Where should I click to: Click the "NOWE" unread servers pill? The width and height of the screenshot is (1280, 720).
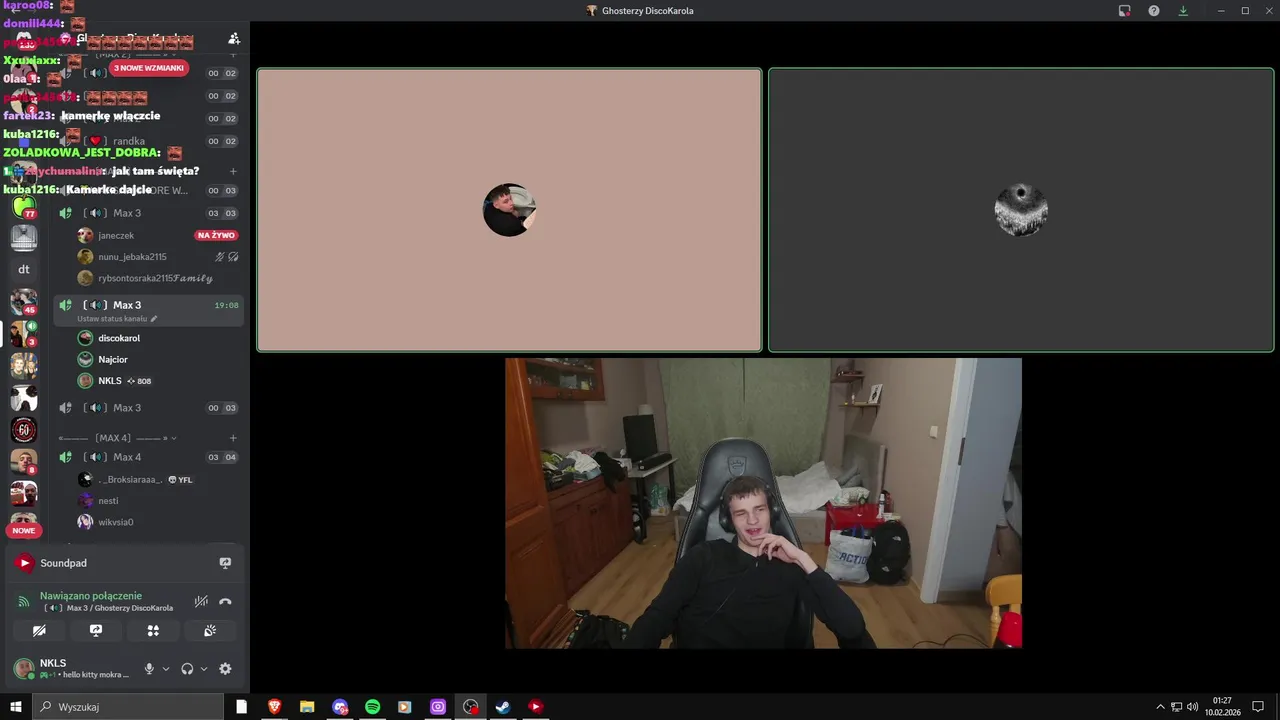(24, 530)
